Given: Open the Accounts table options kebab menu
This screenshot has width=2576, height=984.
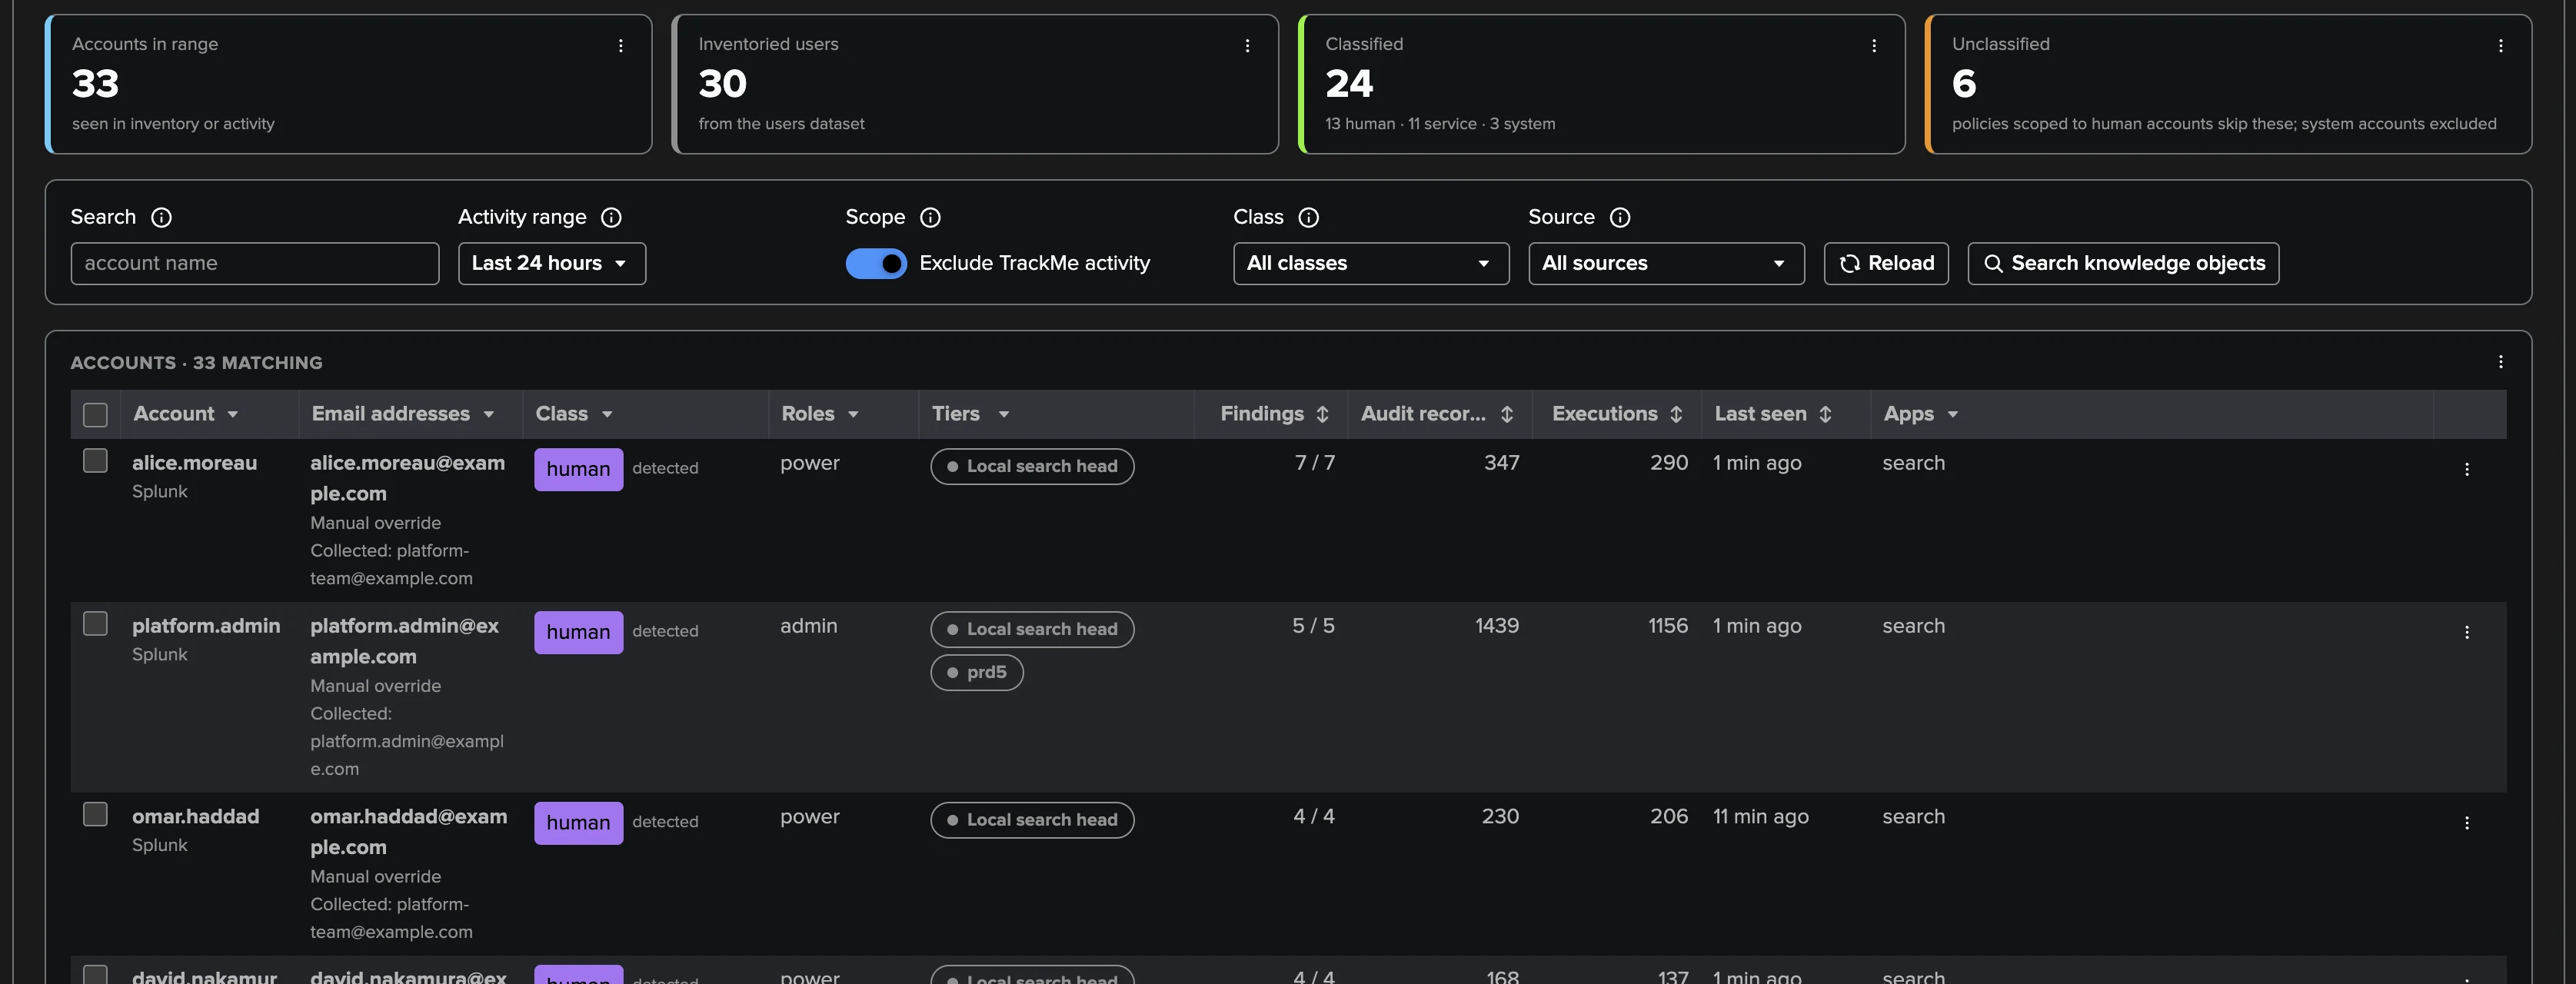Looking at the screenshot, I should [x=2501, y=362].
